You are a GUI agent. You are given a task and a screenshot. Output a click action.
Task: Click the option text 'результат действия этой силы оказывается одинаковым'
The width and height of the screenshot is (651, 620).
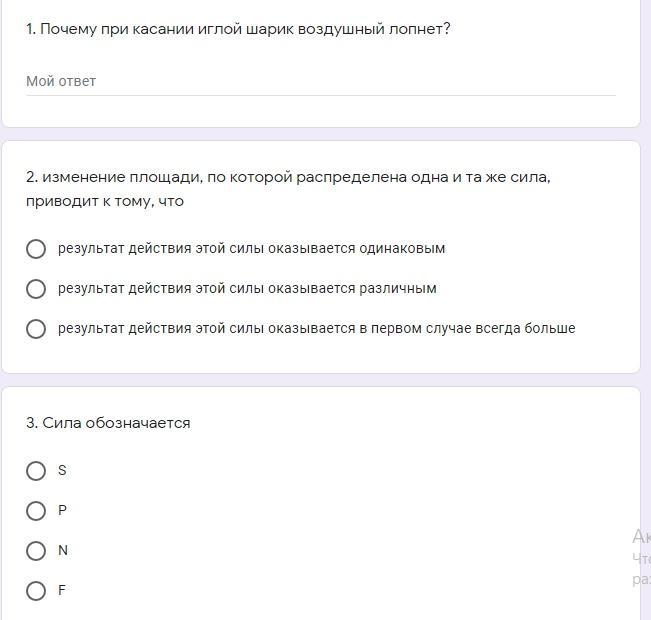pyautogui.click(x=251, y=248)
